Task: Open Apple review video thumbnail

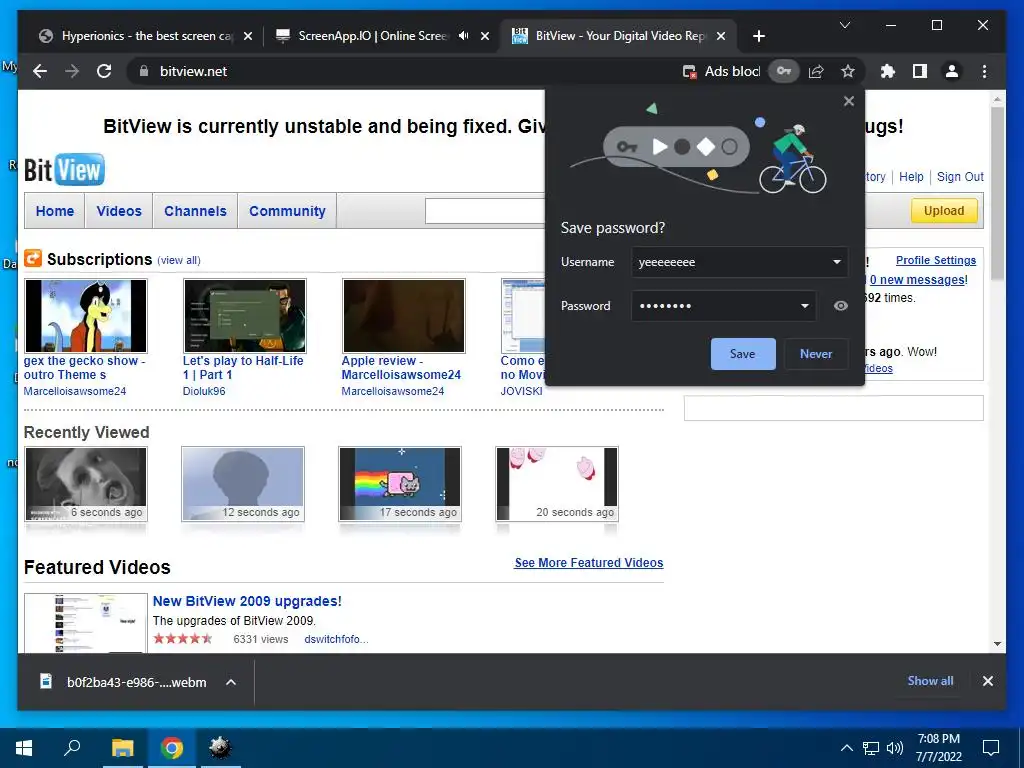Action: [x=404, y=316]
